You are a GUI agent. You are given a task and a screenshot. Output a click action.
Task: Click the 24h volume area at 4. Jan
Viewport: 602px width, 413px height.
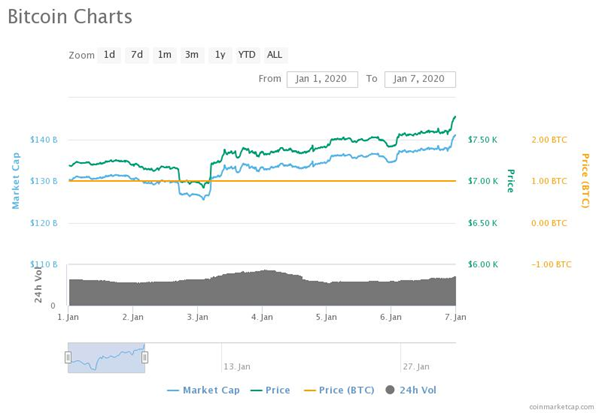(x=263, y=288)
